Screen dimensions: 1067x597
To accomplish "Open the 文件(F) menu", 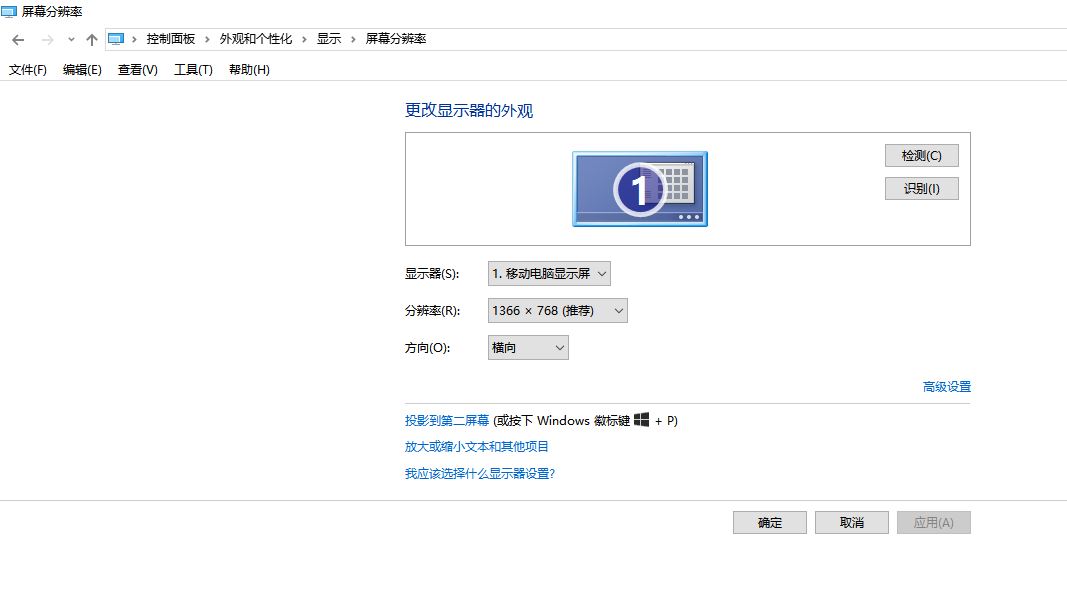I will point(27,69).
